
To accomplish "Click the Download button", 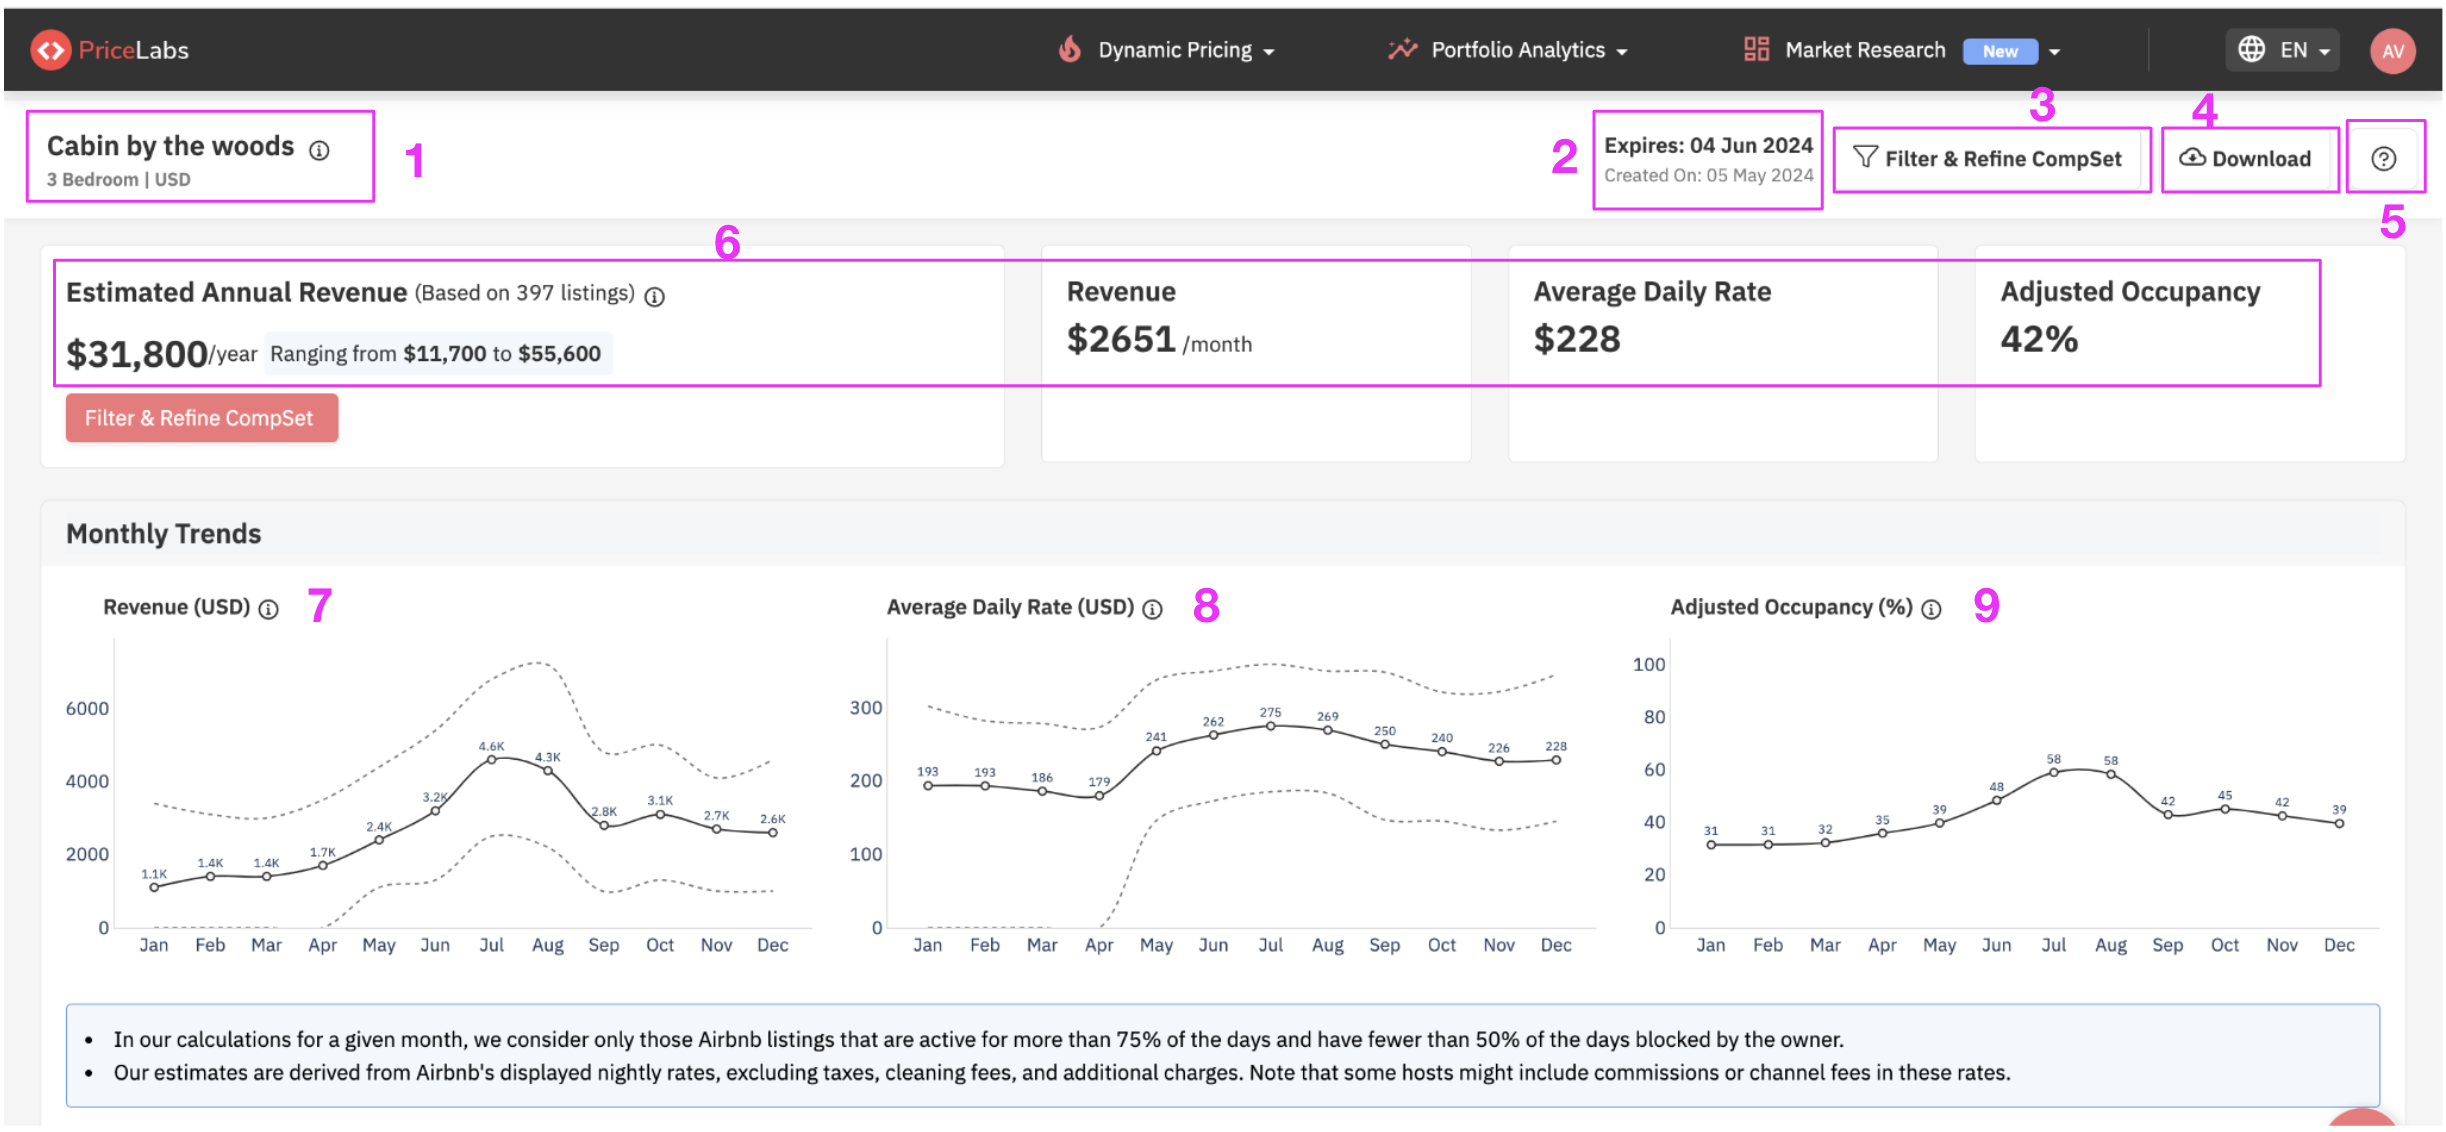I will click(2249, 158).
